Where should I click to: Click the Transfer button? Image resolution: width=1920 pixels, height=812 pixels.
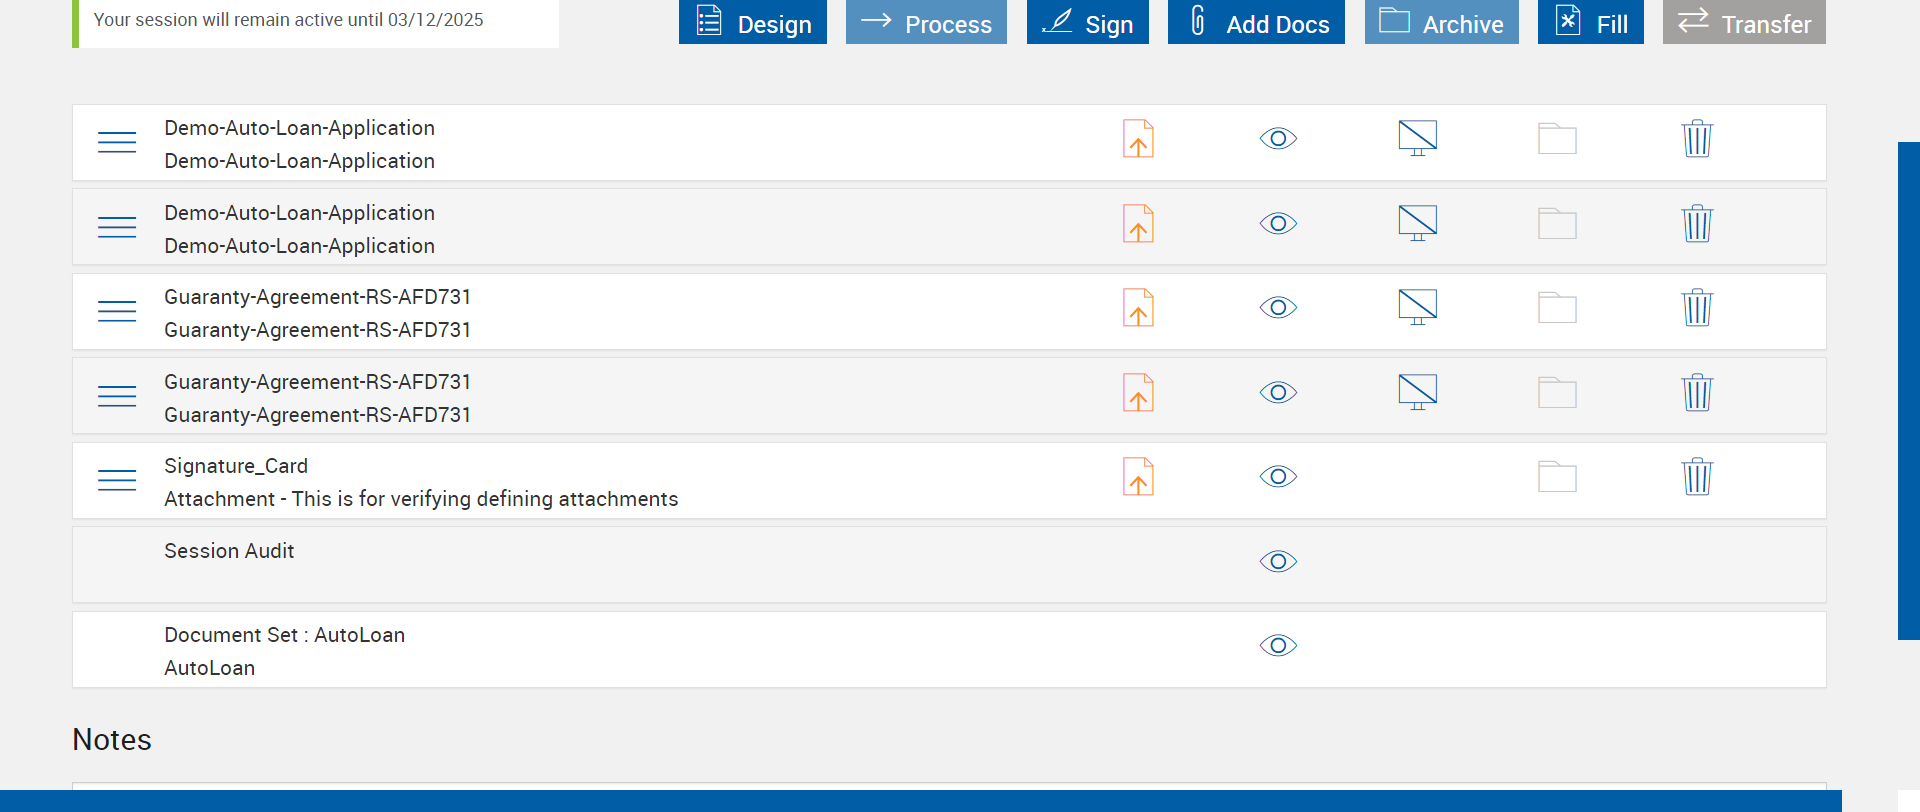1744,22
